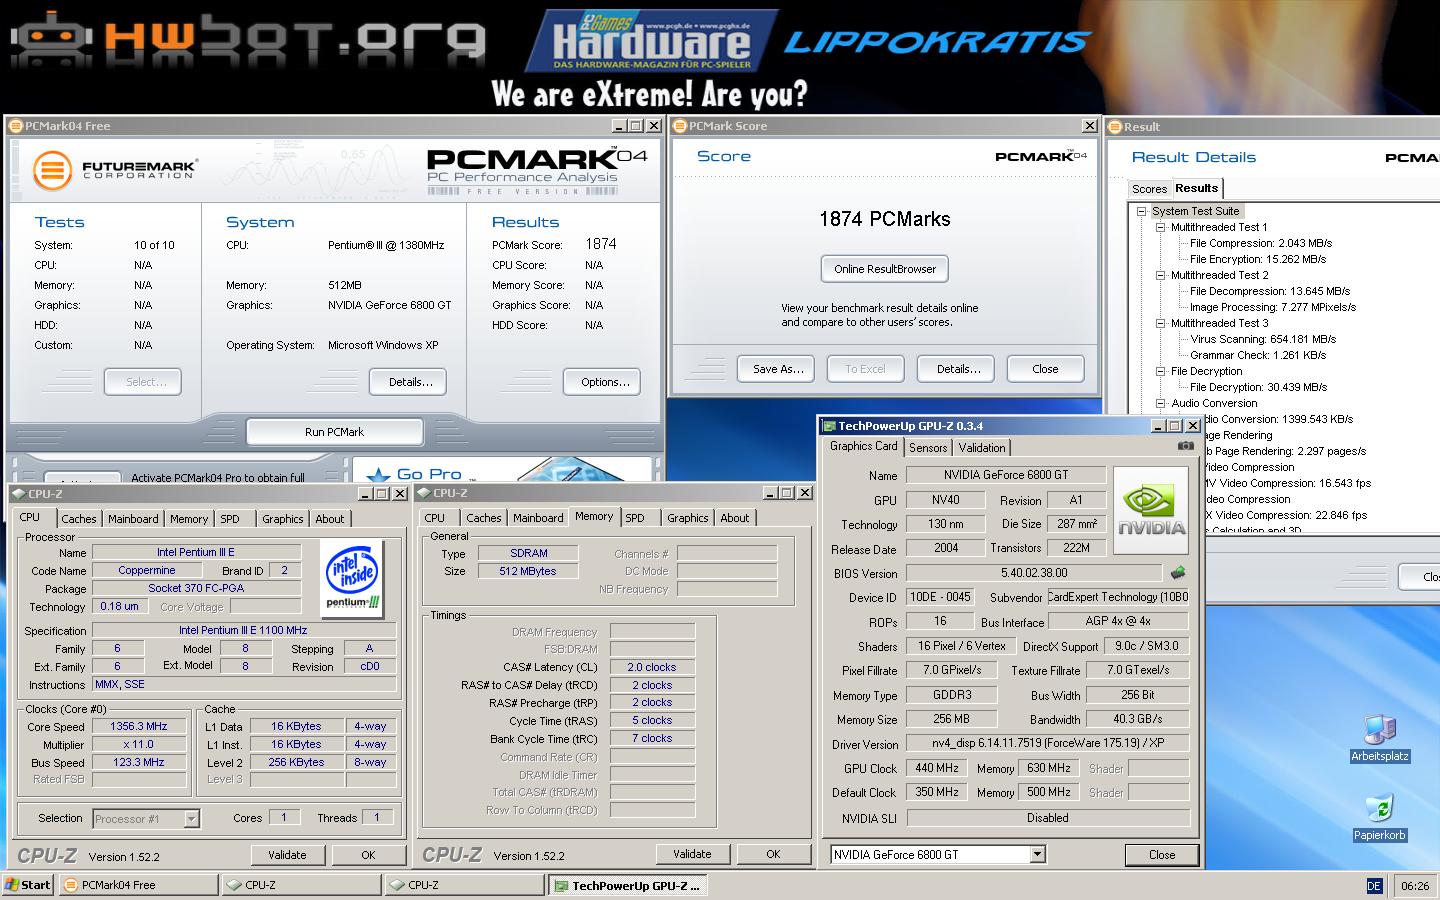Collapse the File Decryption tree node
The width and height of the screenshot is (1440, 900).
(1161, 371)
